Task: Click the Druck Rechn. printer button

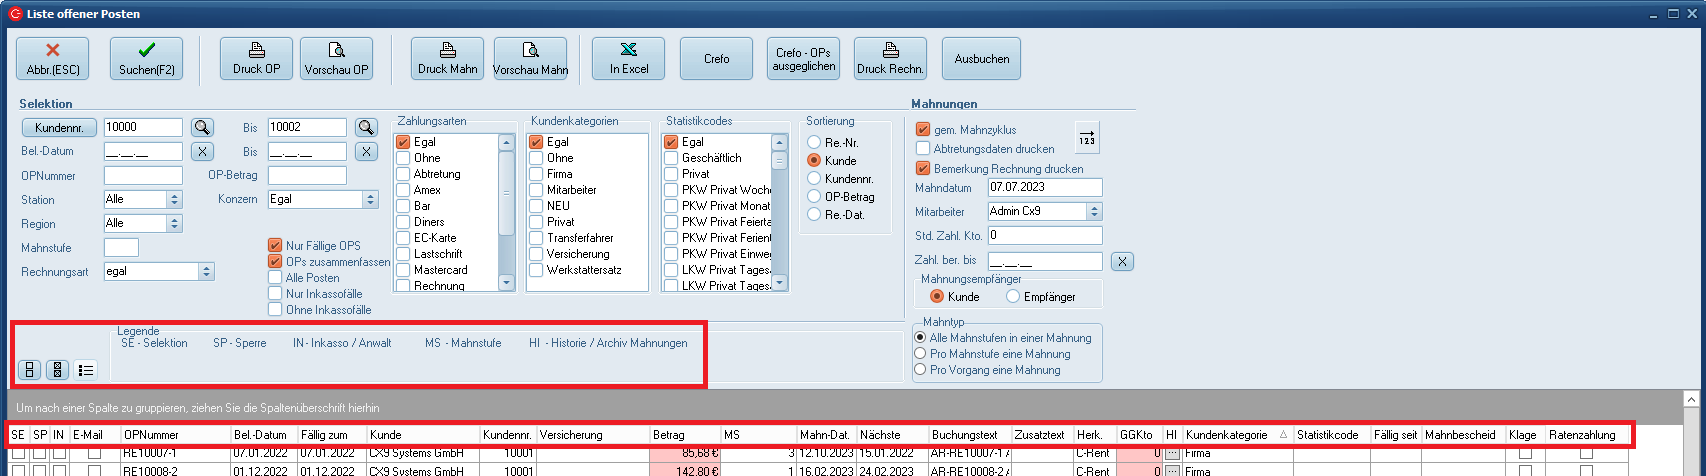Action: tap(890, 59)
